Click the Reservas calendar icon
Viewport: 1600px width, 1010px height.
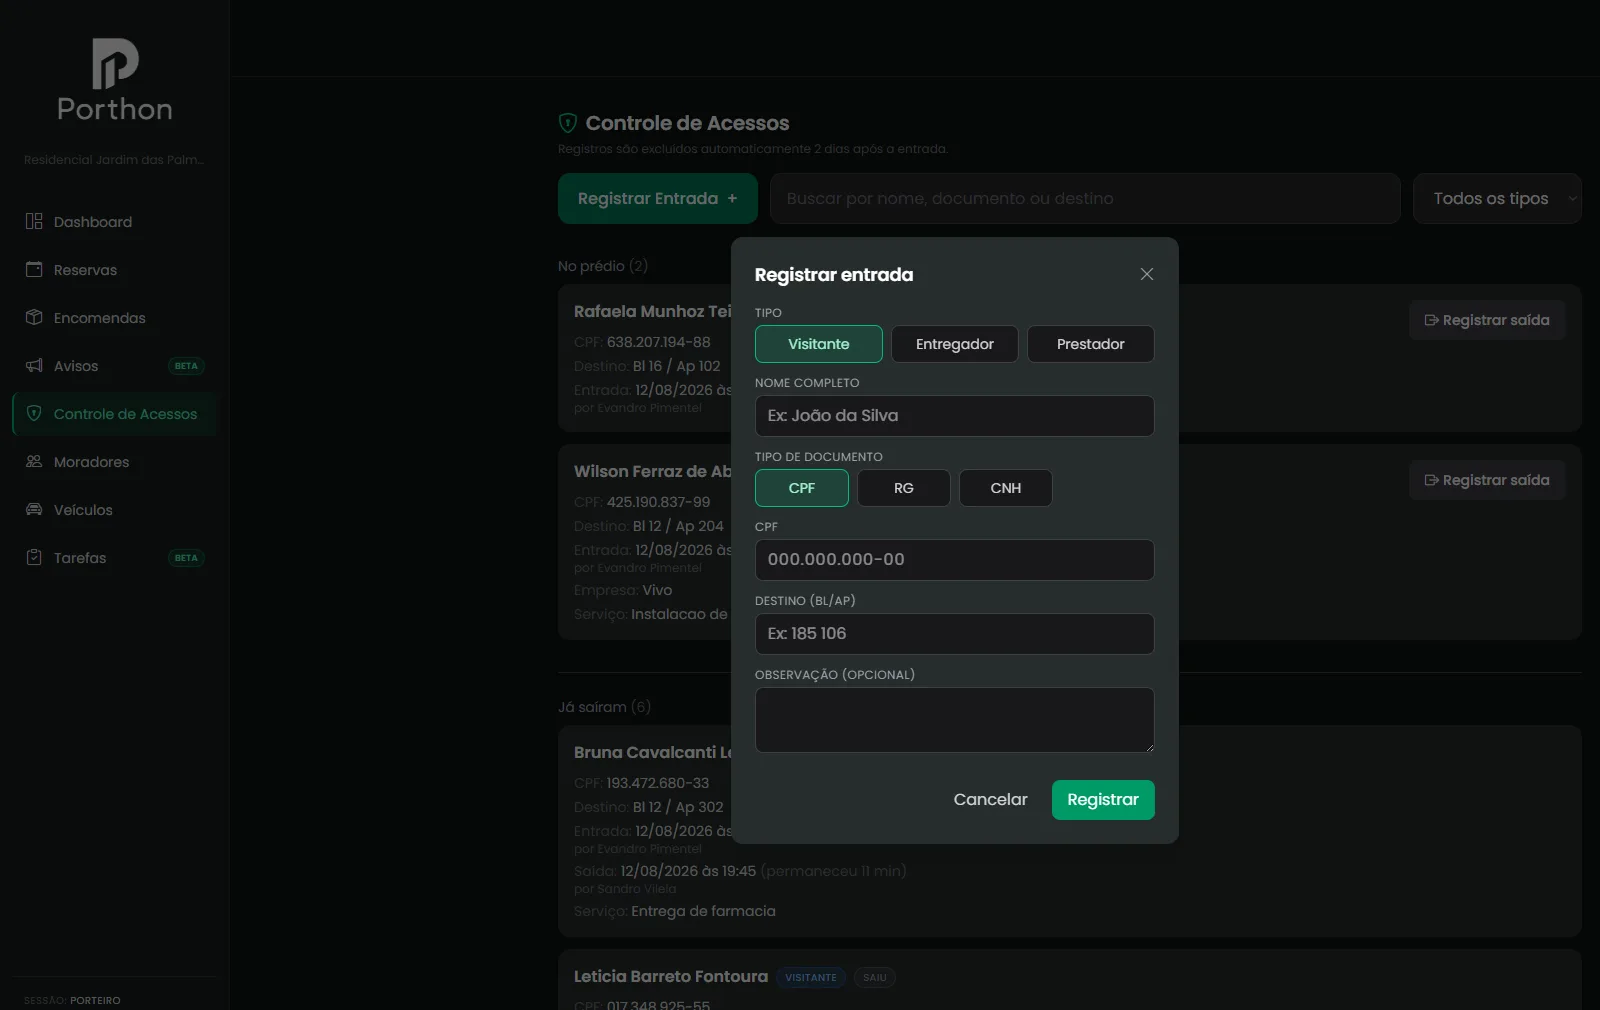(x=34, y=269)
